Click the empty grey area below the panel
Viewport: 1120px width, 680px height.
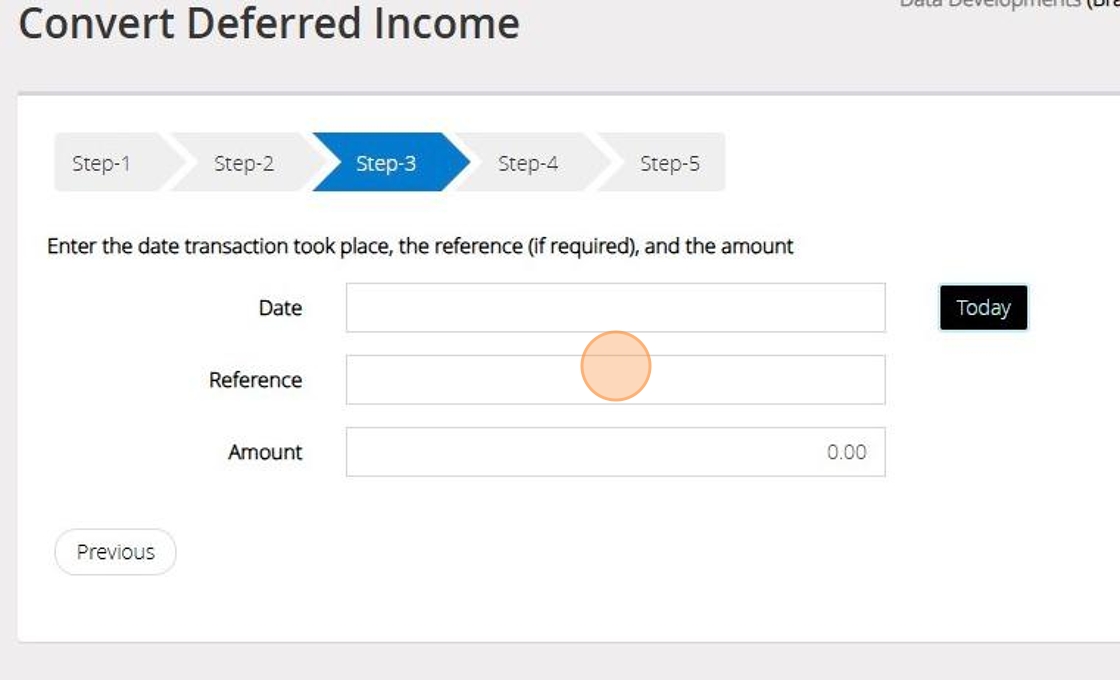(x=560, y=662)
